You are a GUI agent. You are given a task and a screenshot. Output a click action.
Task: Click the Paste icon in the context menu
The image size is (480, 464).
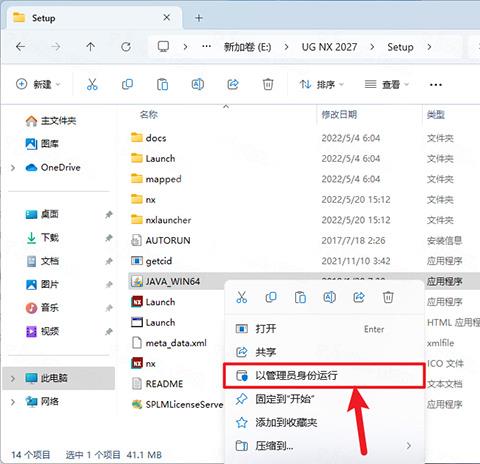coord(300,297)
